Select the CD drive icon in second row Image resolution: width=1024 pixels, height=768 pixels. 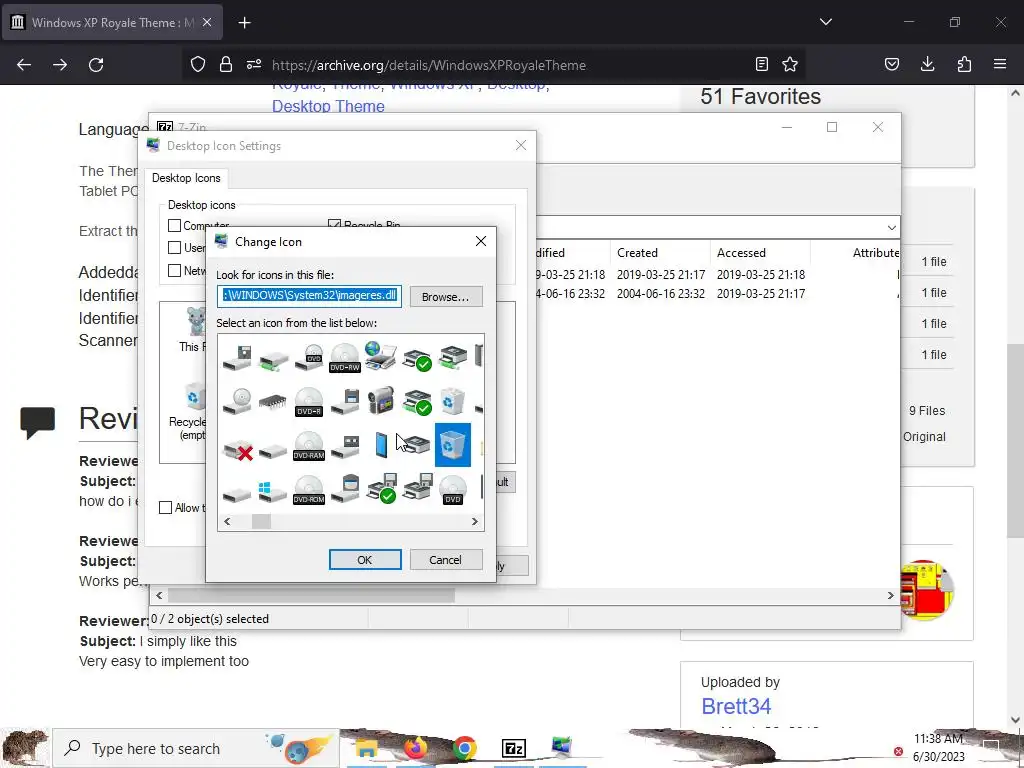point(237,402)
